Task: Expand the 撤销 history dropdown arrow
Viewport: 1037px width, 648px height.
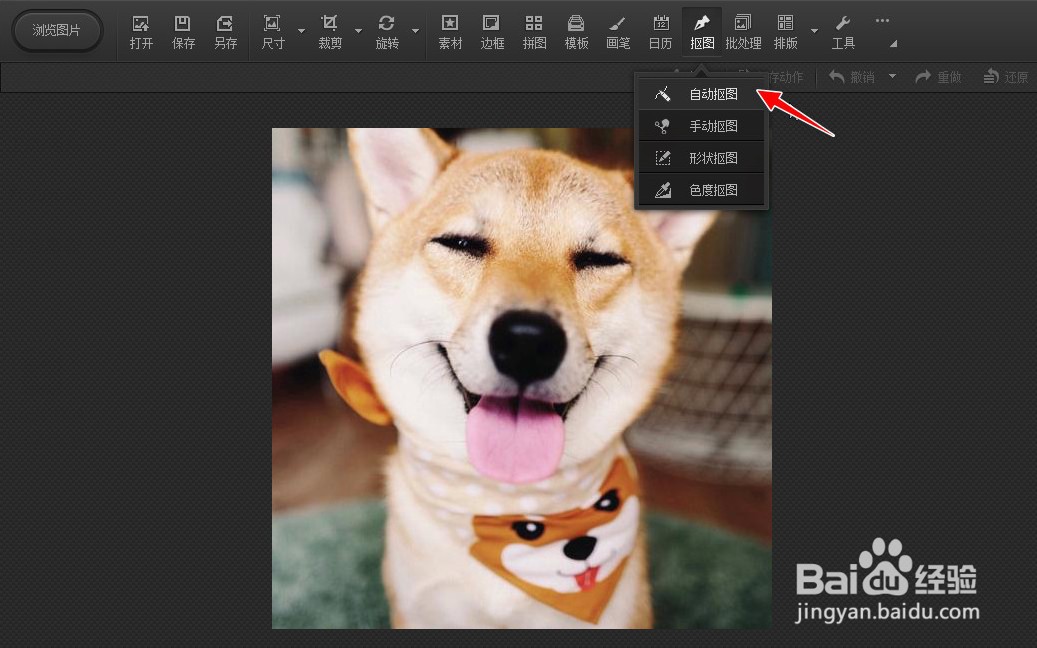Action: pos(892,77)
